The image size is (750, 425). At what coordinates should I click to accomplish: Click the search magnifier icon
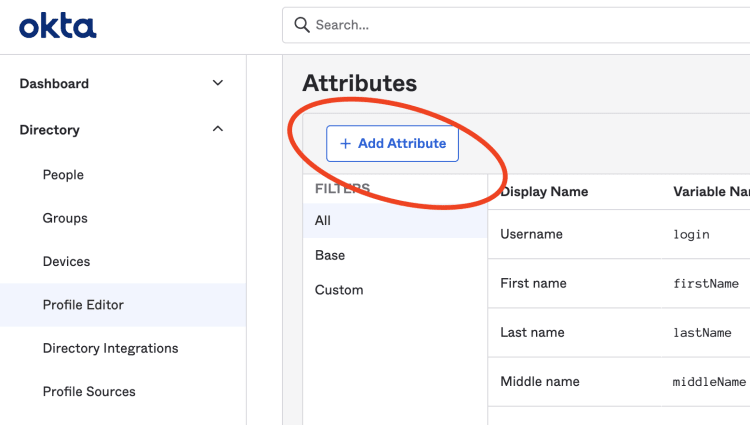click(302, 25)
